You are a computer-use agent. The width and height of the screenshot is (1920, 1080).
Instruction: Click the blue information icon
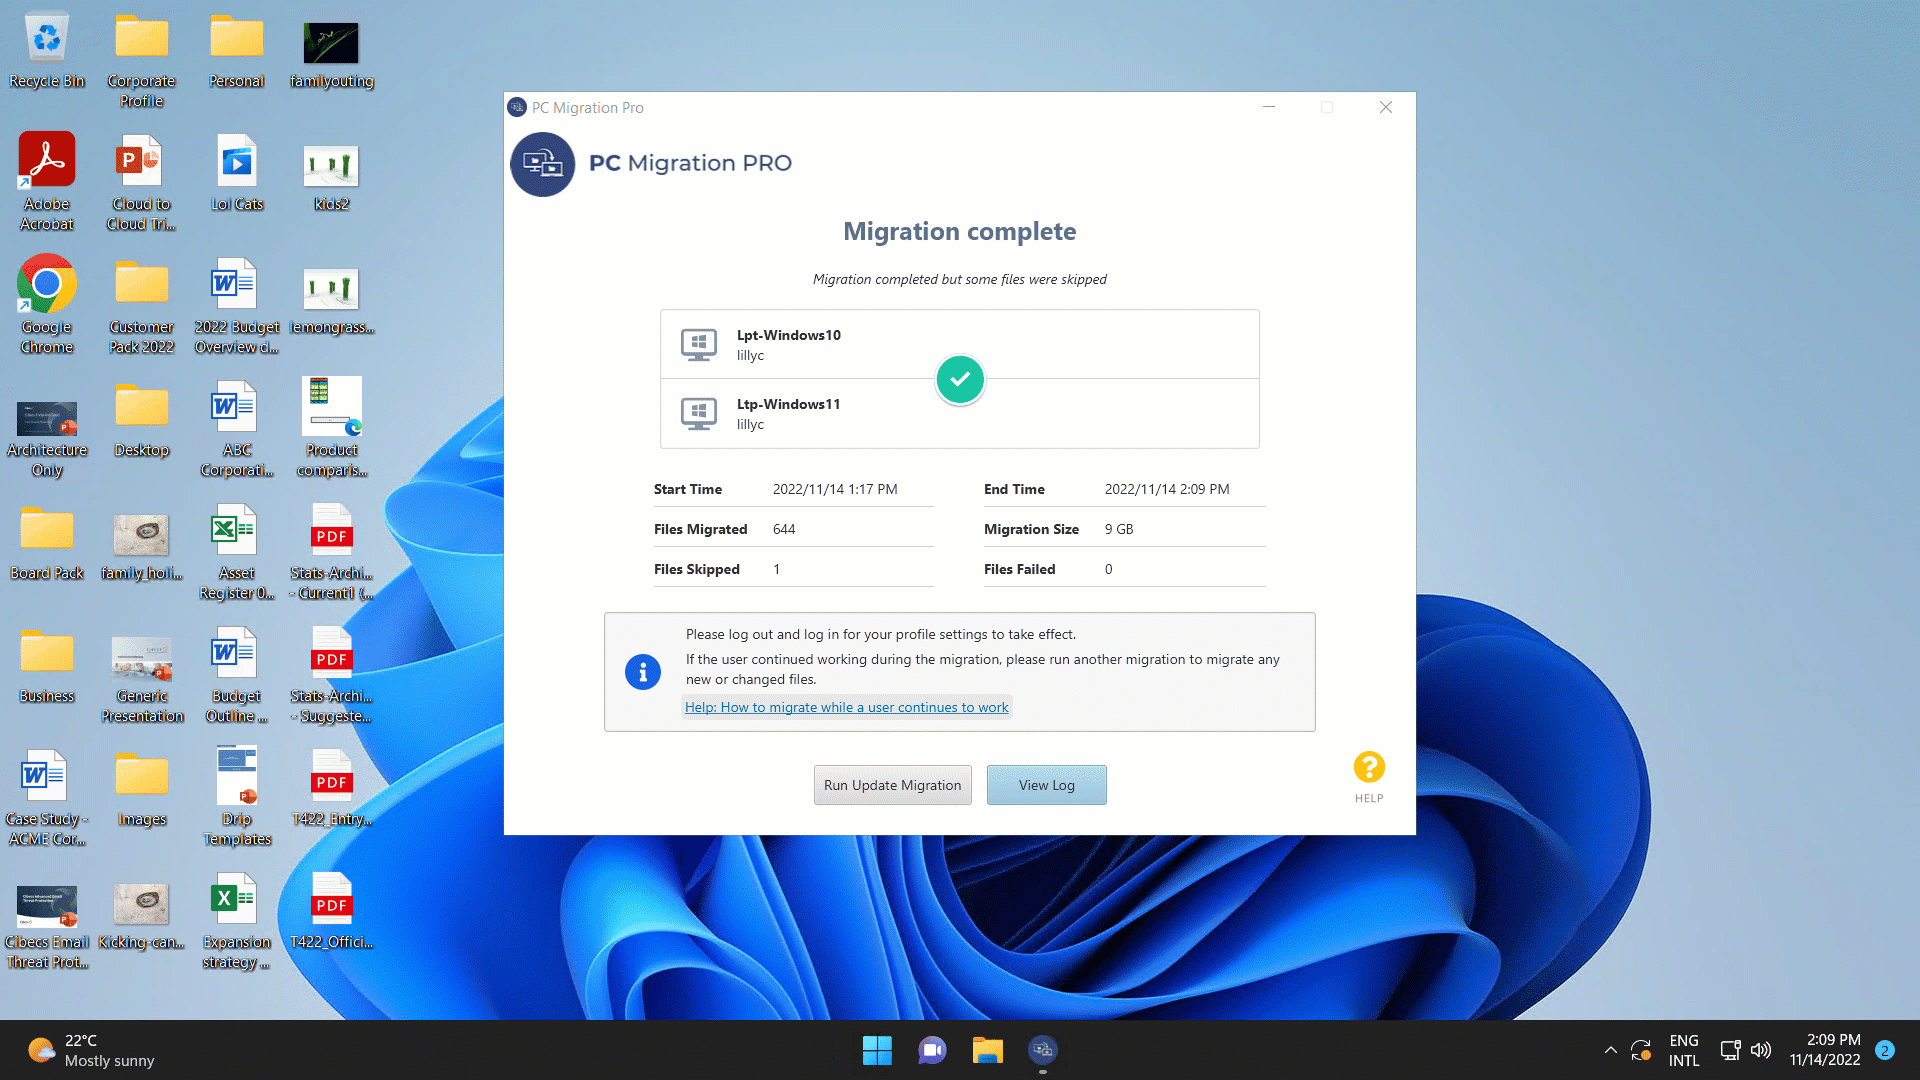tap(643, 672)
